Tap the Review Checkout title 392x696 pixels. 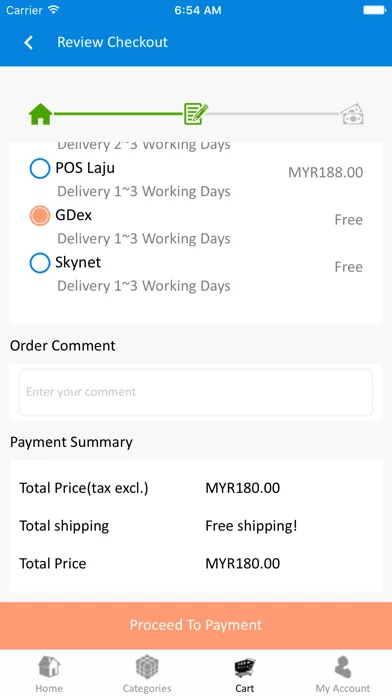(x=112, y=42)
